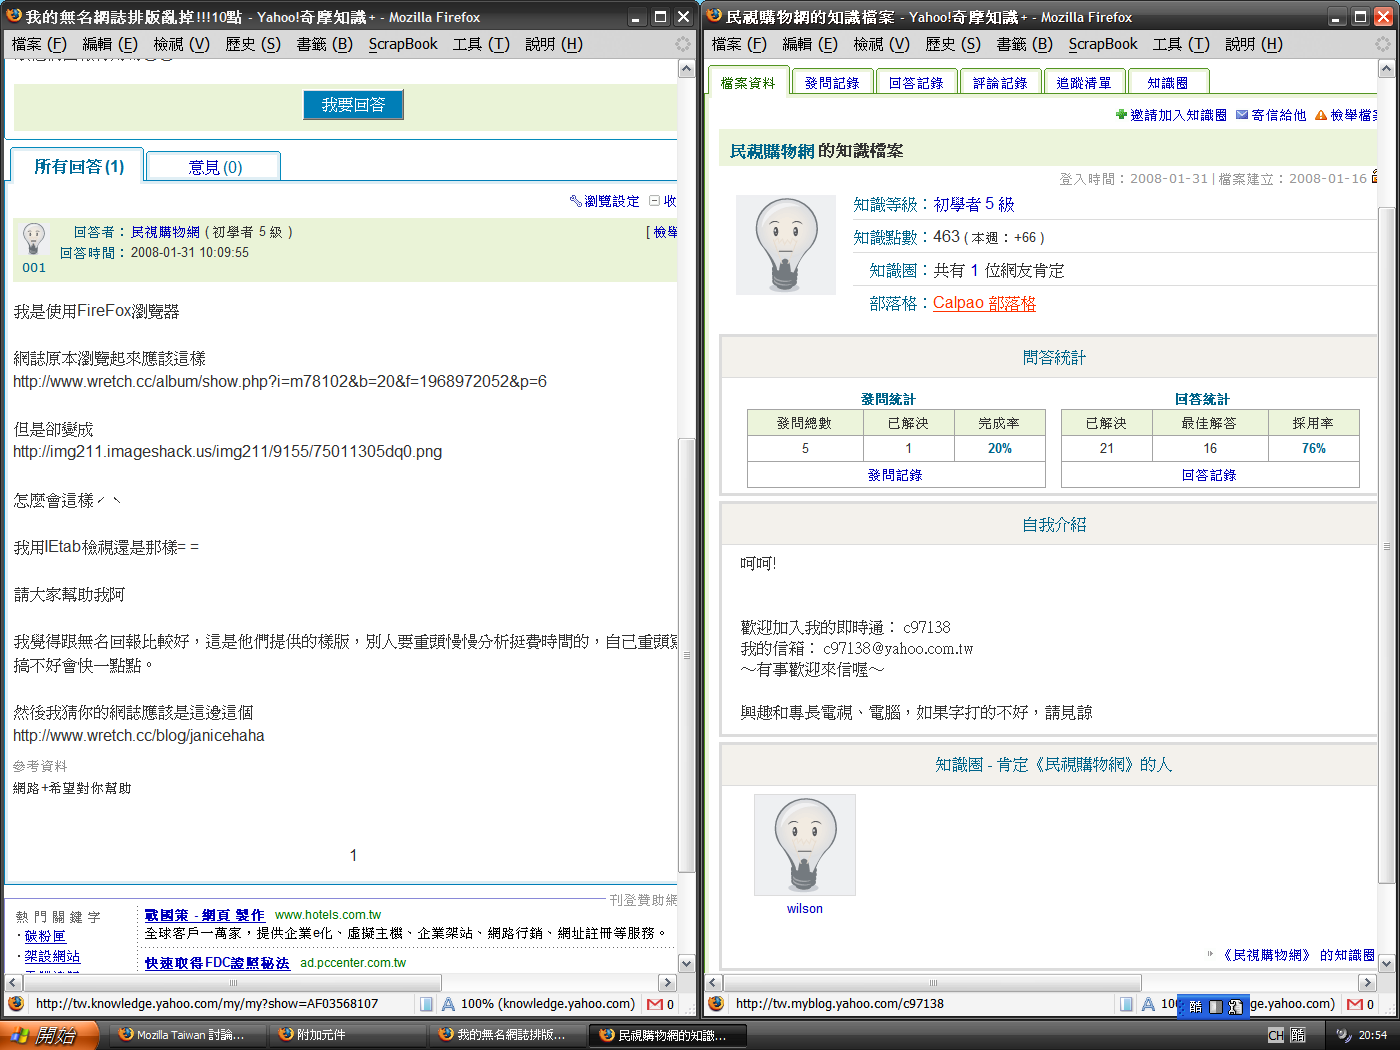The image size is (1400, 1050).
Task: Open the Calpao 部落格 link
Action: point(984,303)
